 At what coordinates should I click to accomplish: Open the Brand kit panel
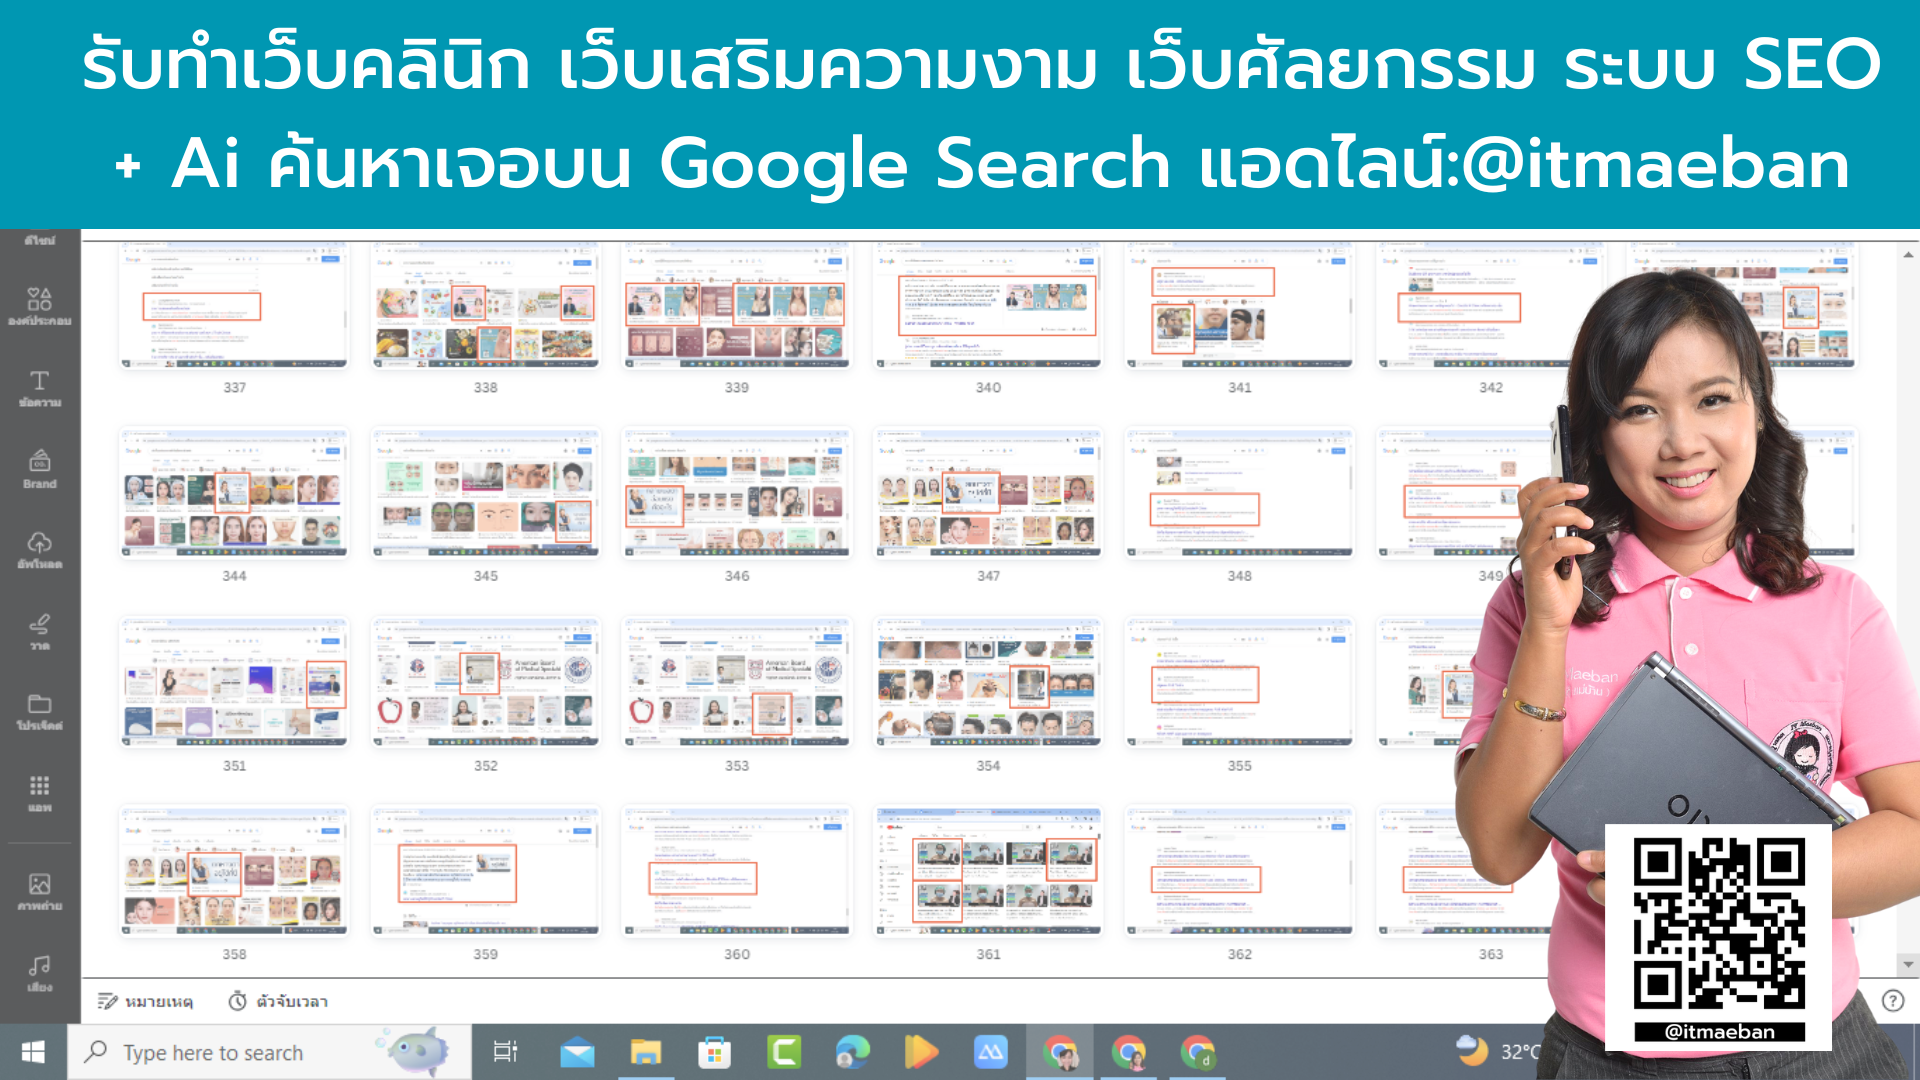(x=39, y=468)
